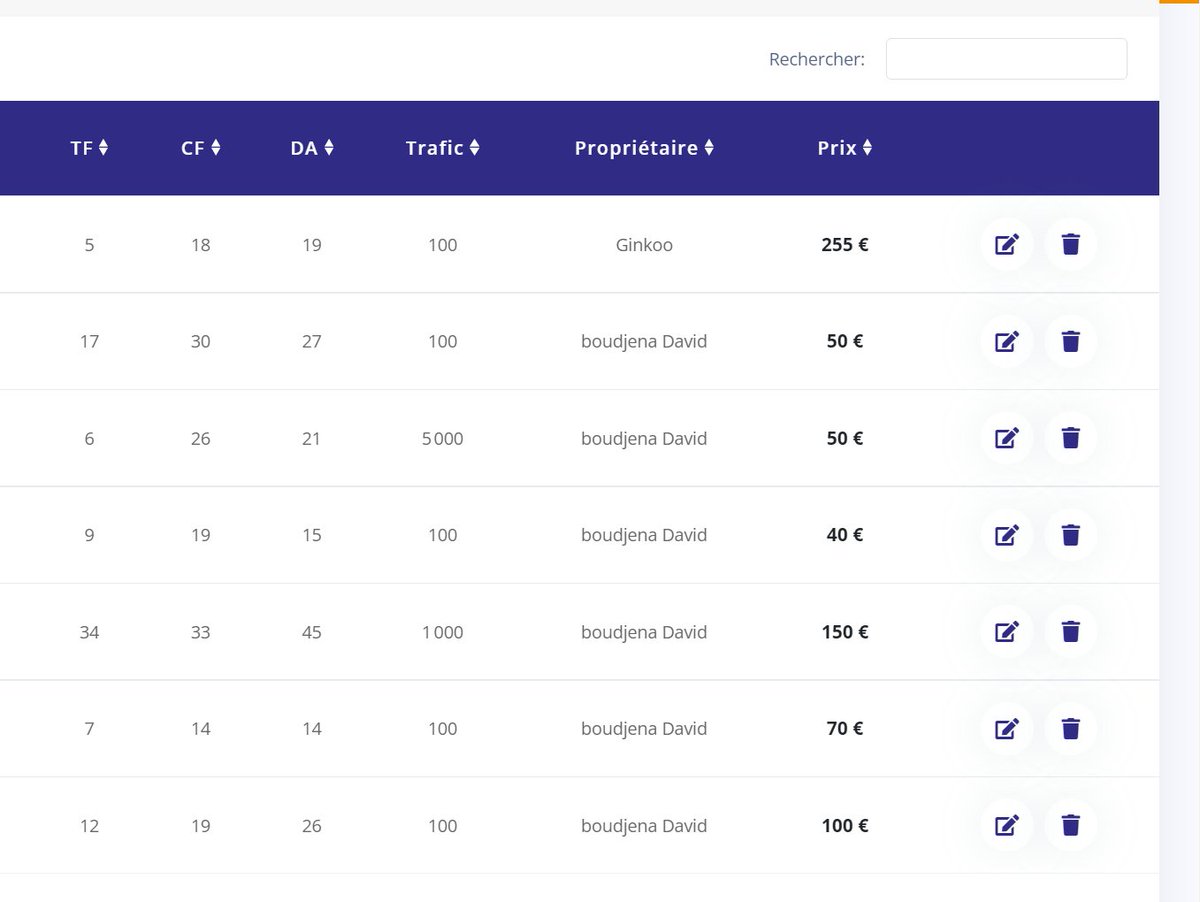
Task: Click the Prix sort arrows
Action: [866, 147]
